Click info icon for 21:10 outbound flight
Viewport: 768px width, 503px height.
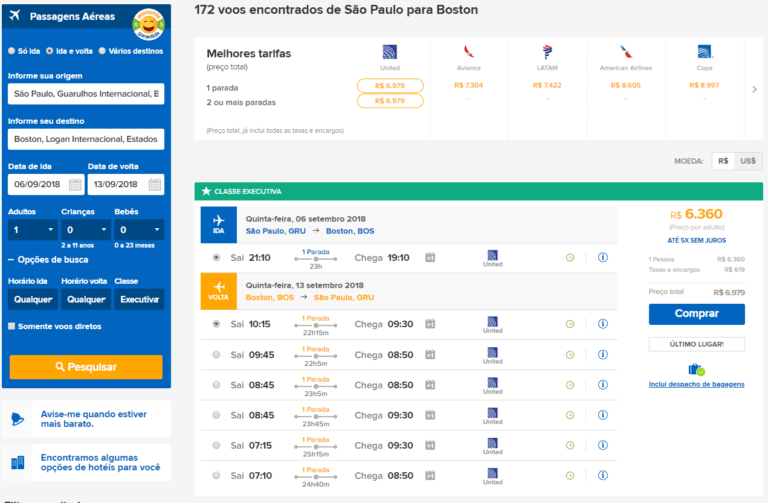tap(603, 257)
